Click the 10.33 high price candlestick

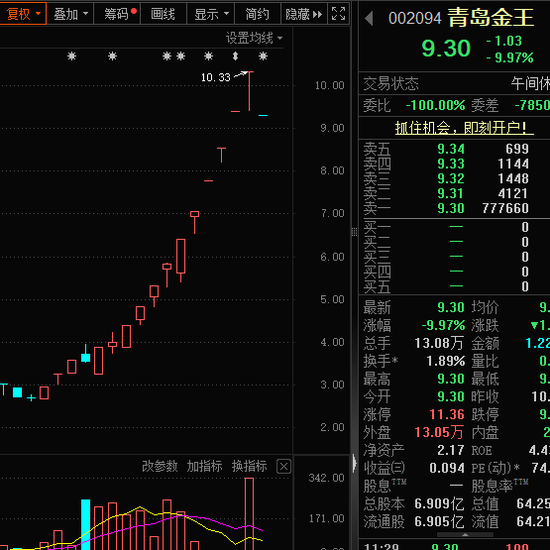[249, 91]
